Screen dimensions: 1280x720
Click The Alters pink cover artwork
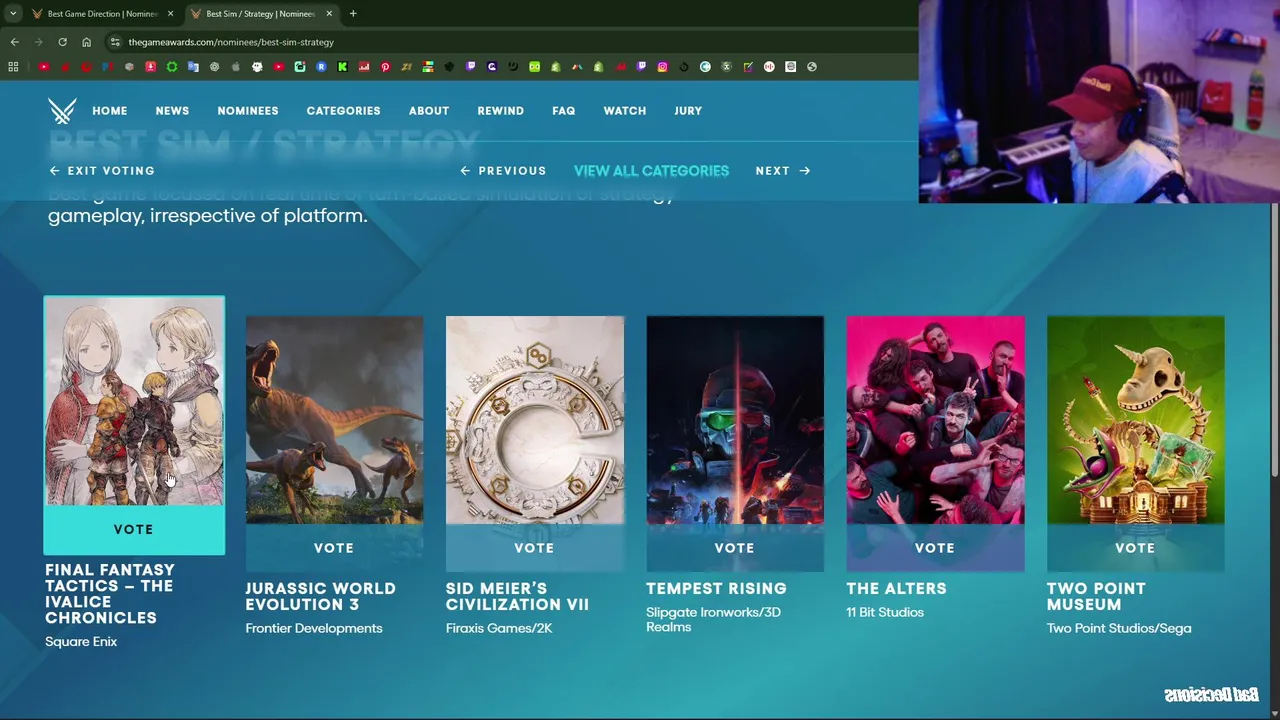pos(935,420)
